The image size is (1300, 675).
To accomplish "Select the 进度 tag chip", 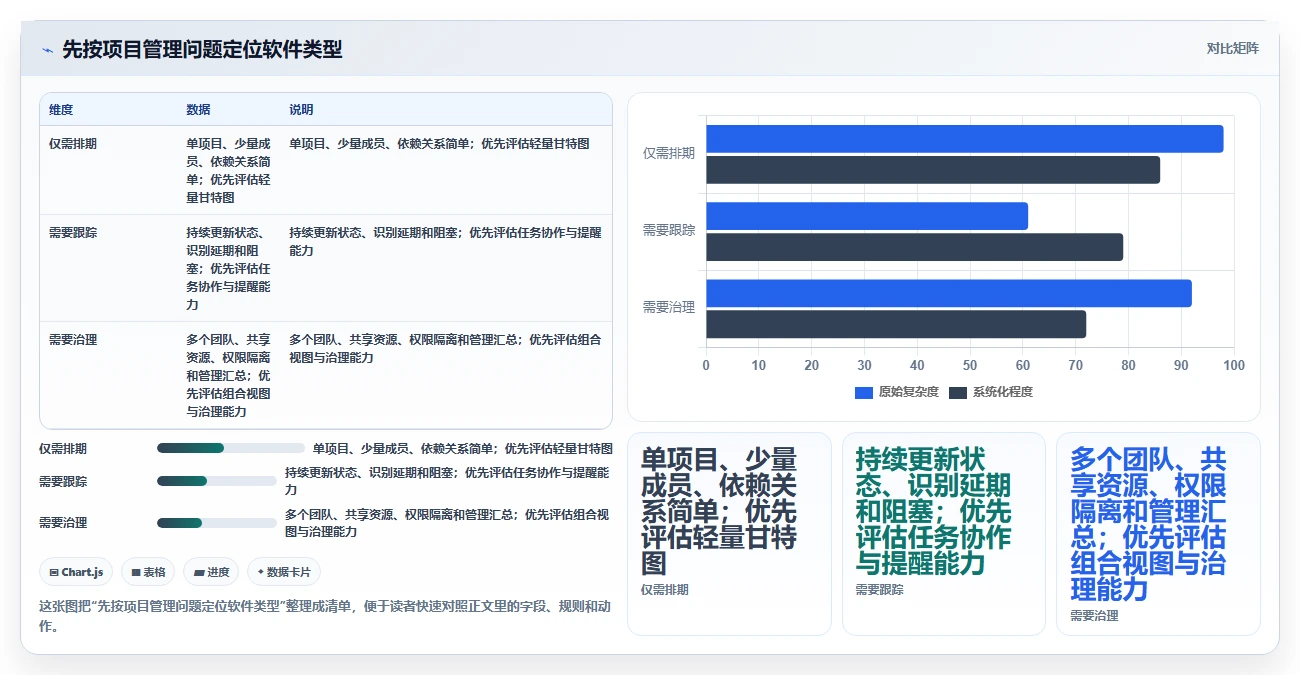I will [211, 572].
